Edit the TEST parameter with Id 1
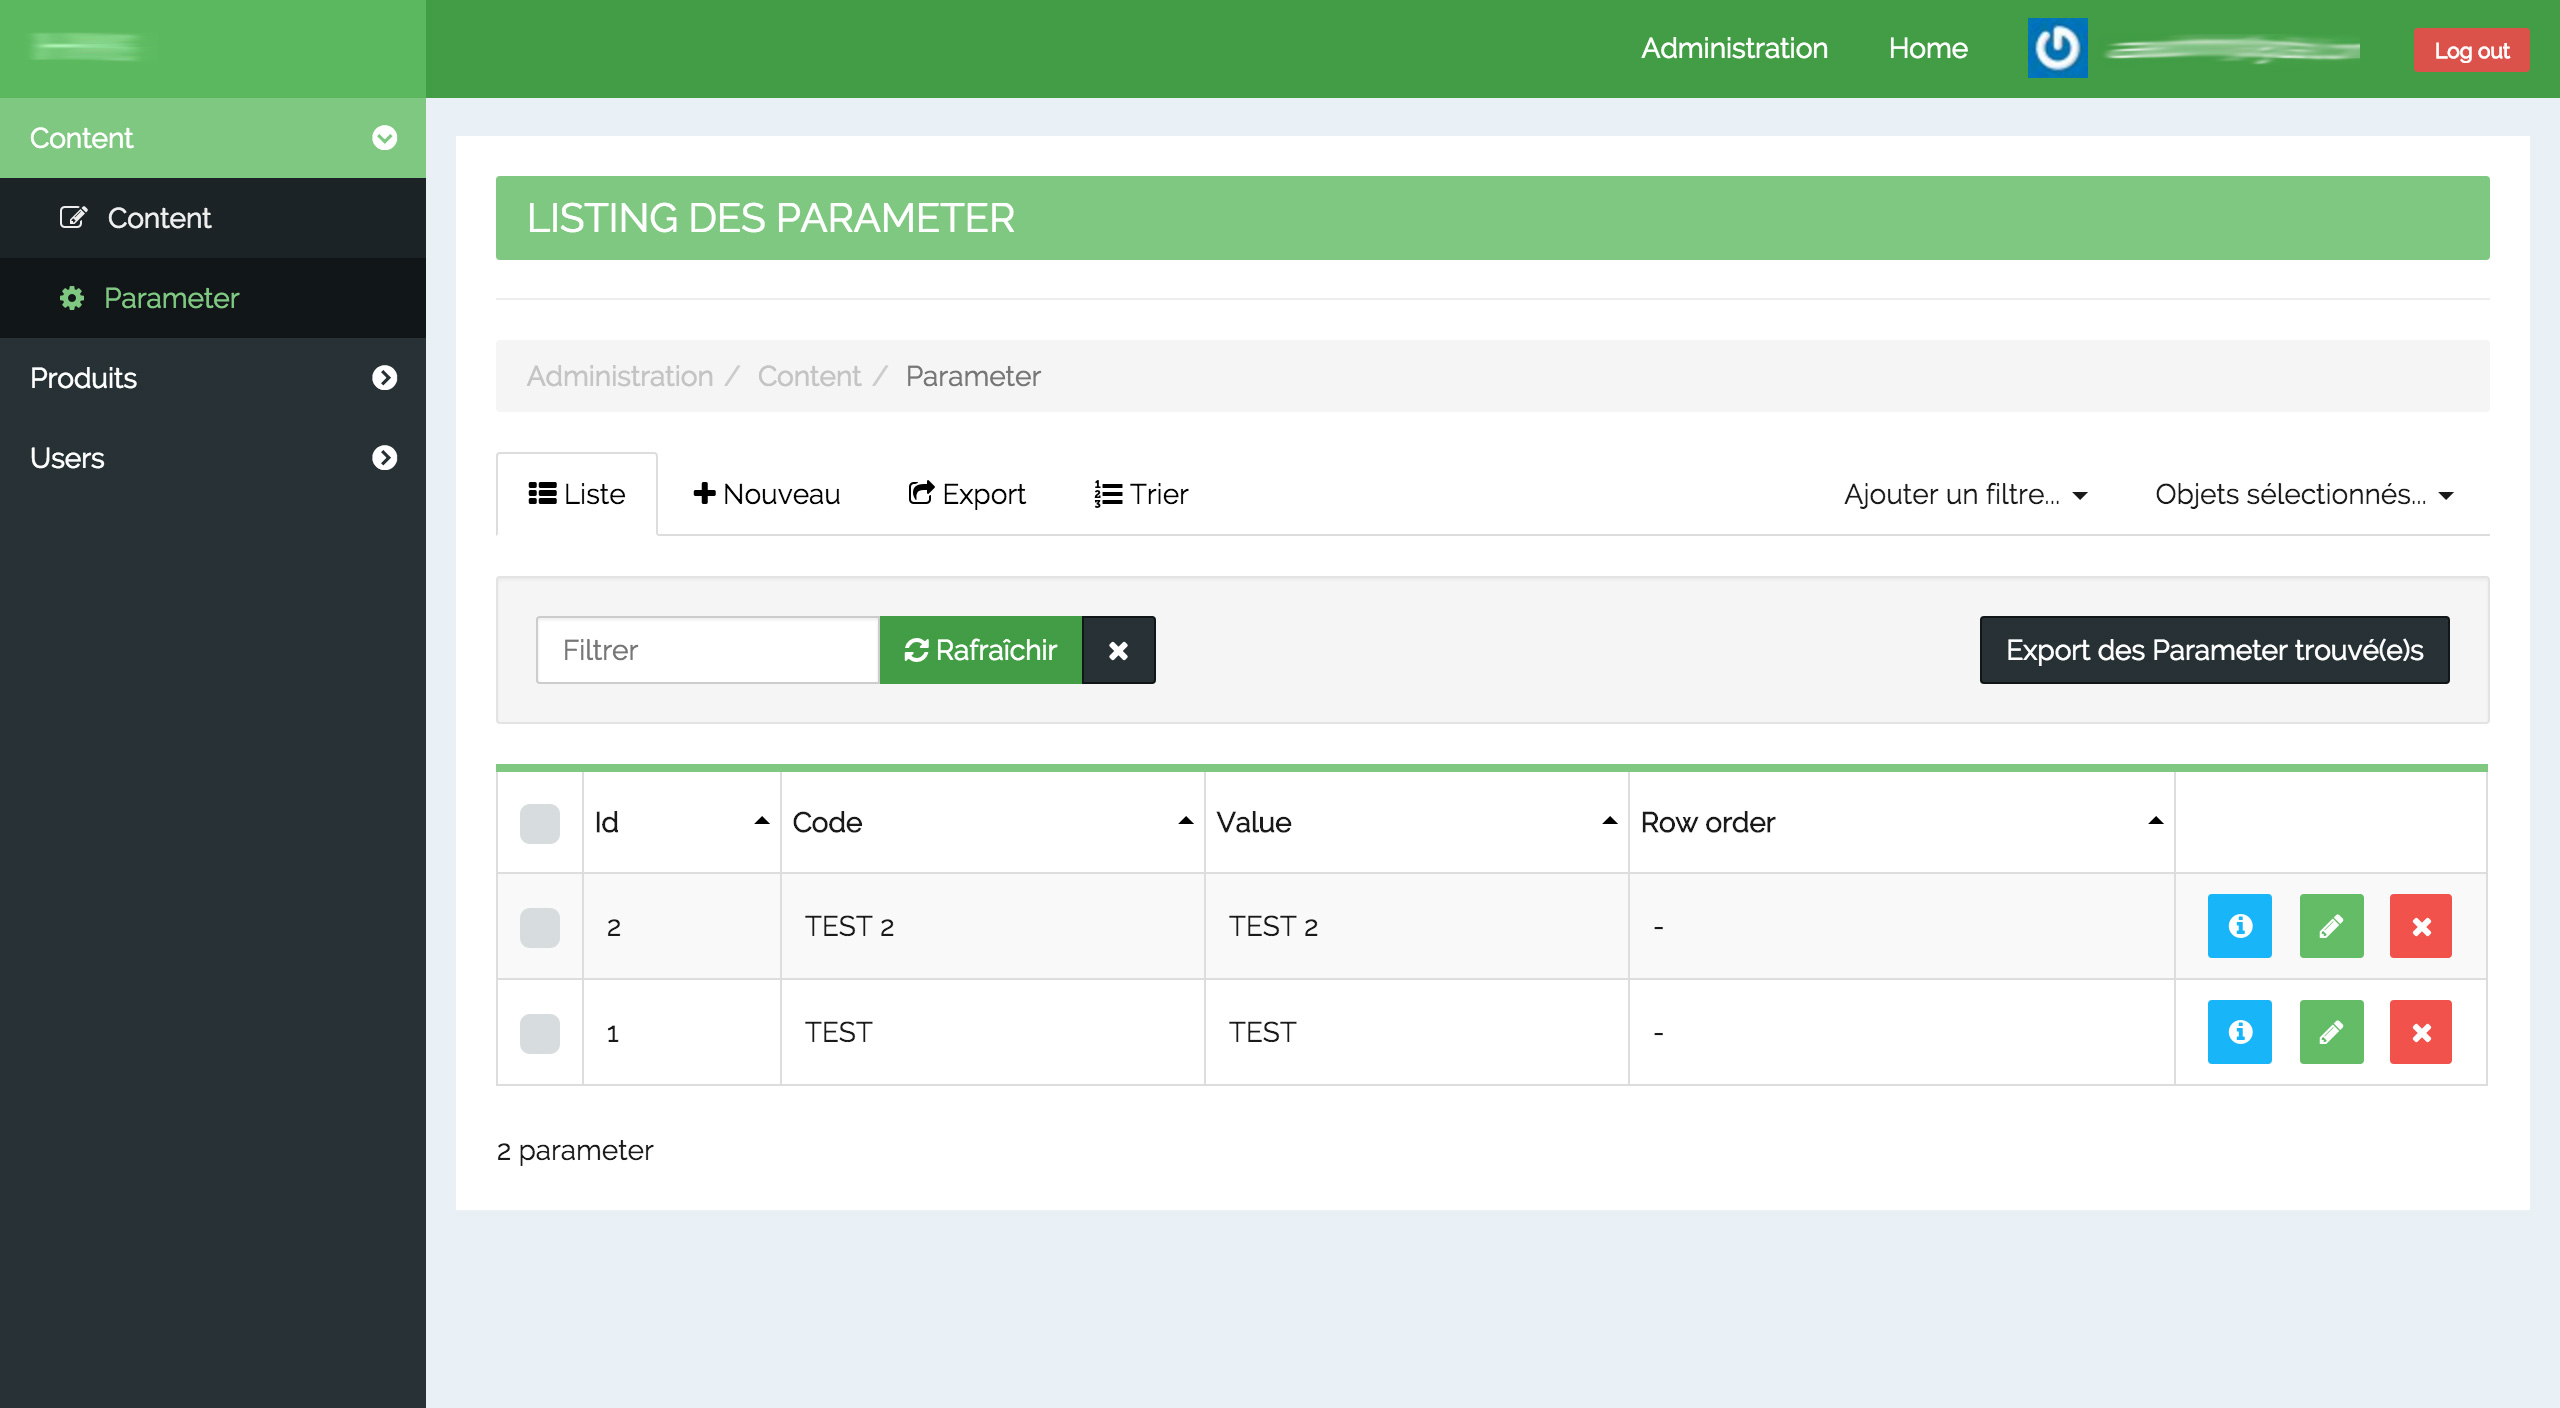 2331,1032
